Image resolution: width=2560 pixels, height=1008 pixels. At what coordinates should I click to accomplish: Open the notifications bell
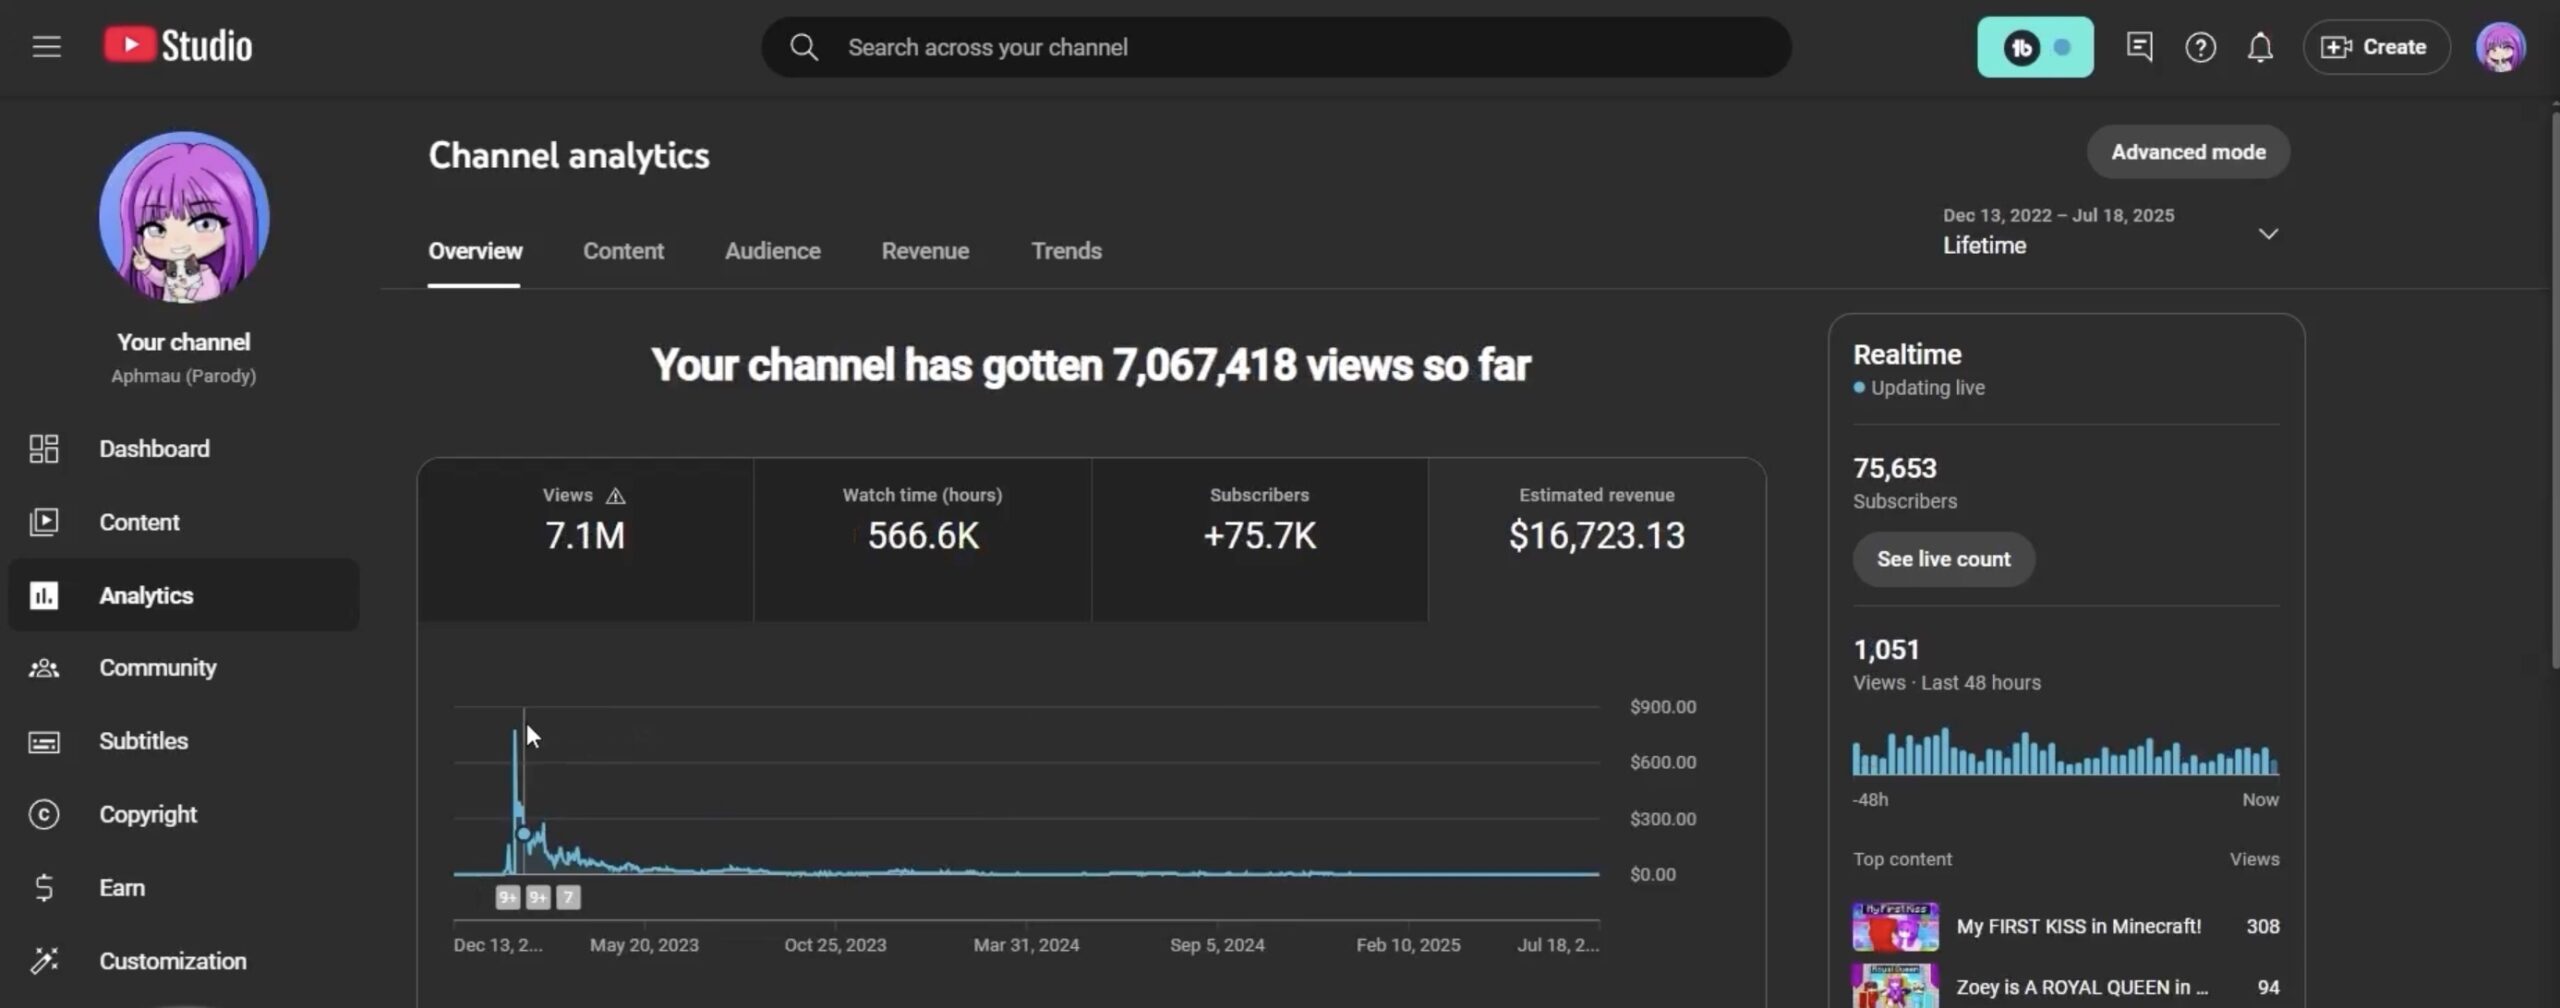pos(2260,47)
